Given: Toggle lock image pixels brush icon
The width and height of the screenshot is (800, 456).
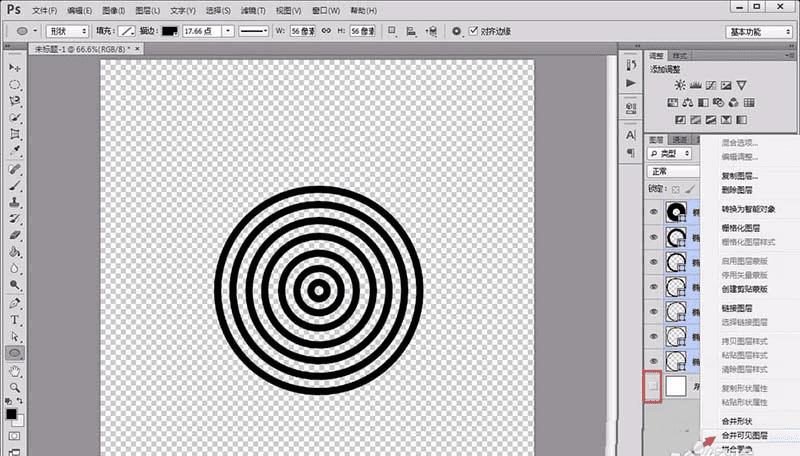Looking at the screenshot, I should 690,189.
